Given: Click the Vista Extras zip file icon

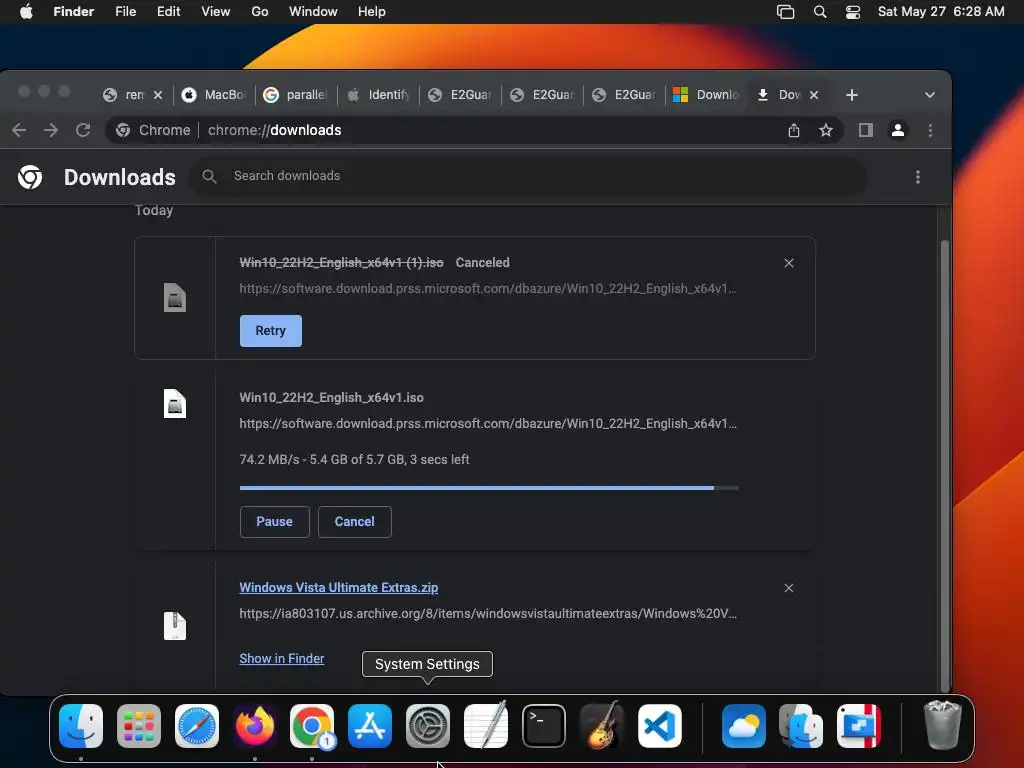Looking at the screenshot, I should coord(174,626).
